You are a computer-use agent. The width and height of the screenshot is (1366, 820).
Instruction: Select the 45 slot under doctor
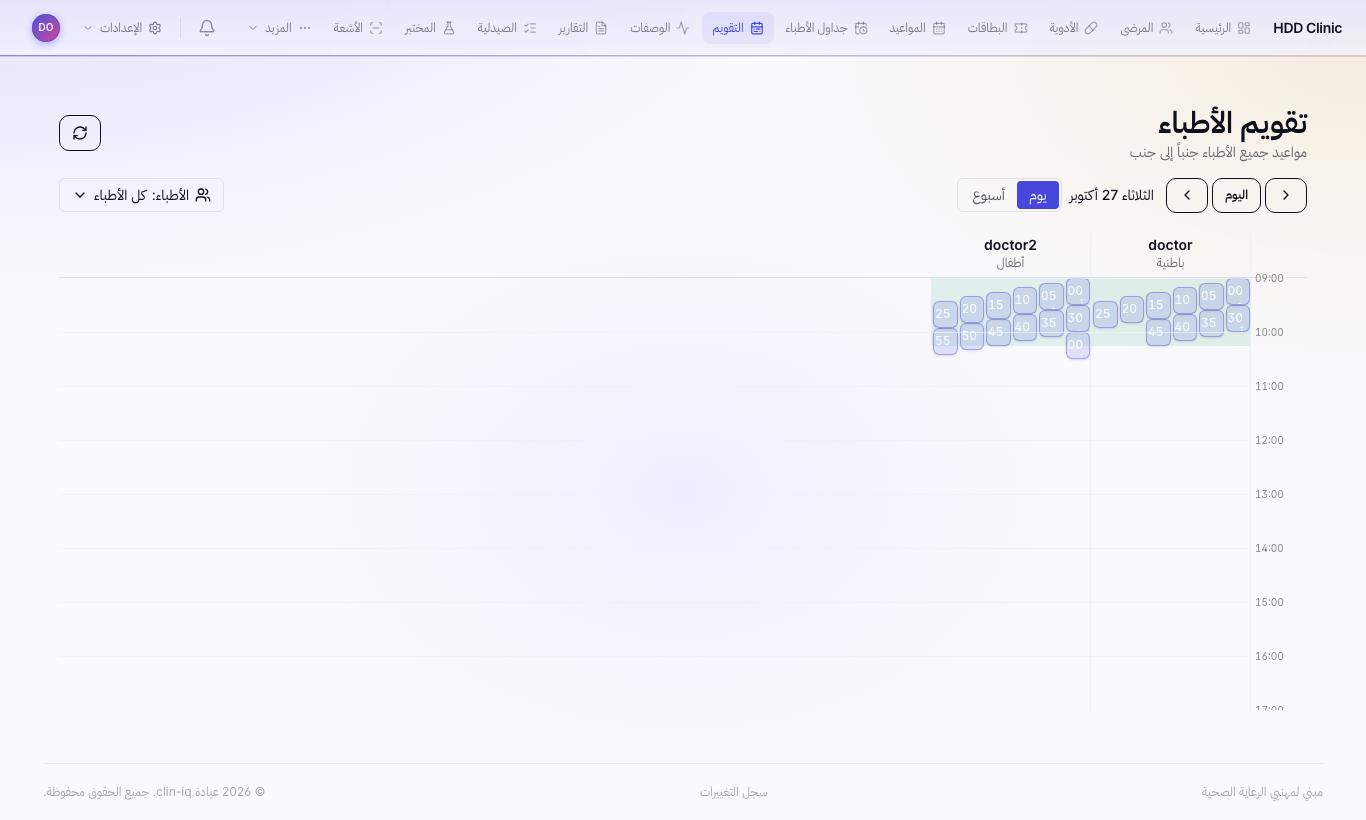1157,332
